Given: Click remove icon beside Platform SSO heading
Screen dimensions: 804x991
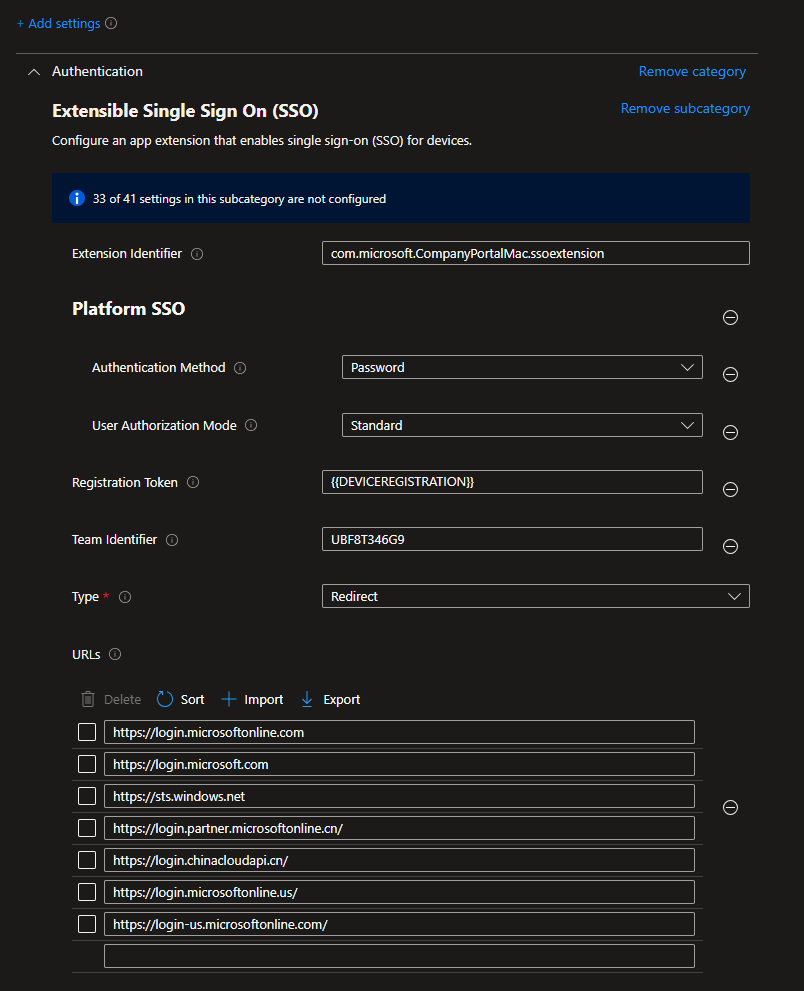Looking at the screenshot, I should point(730,318).
